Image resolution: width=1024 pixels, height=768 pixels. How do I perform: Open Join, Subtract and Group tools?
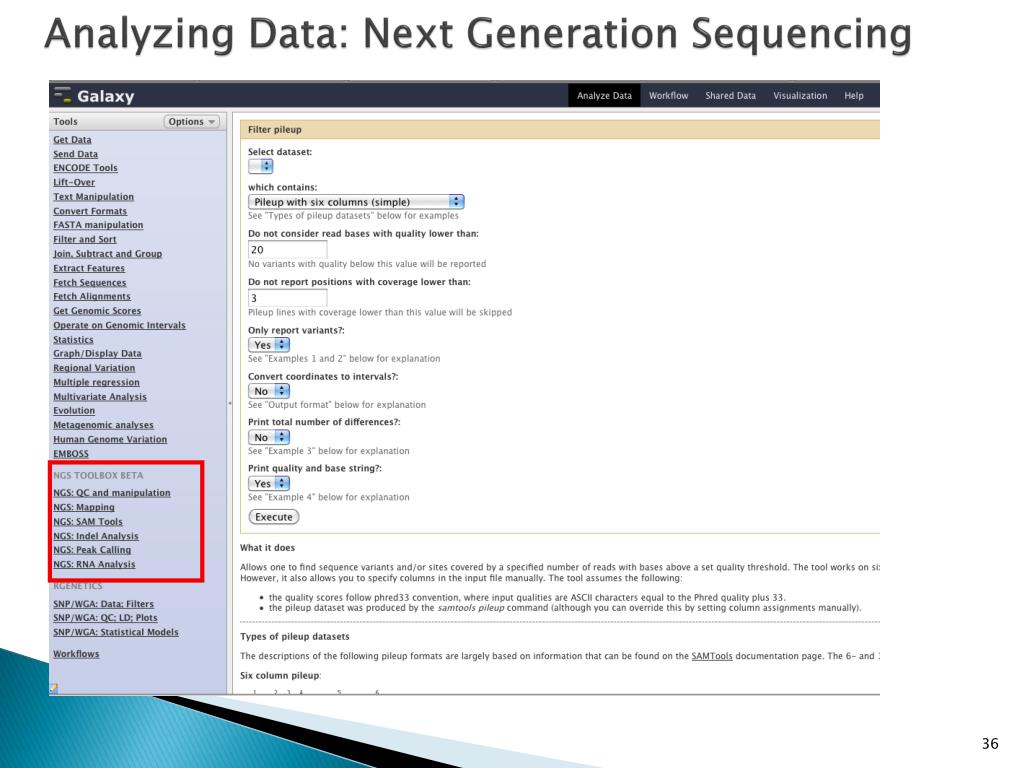[108, 253]
